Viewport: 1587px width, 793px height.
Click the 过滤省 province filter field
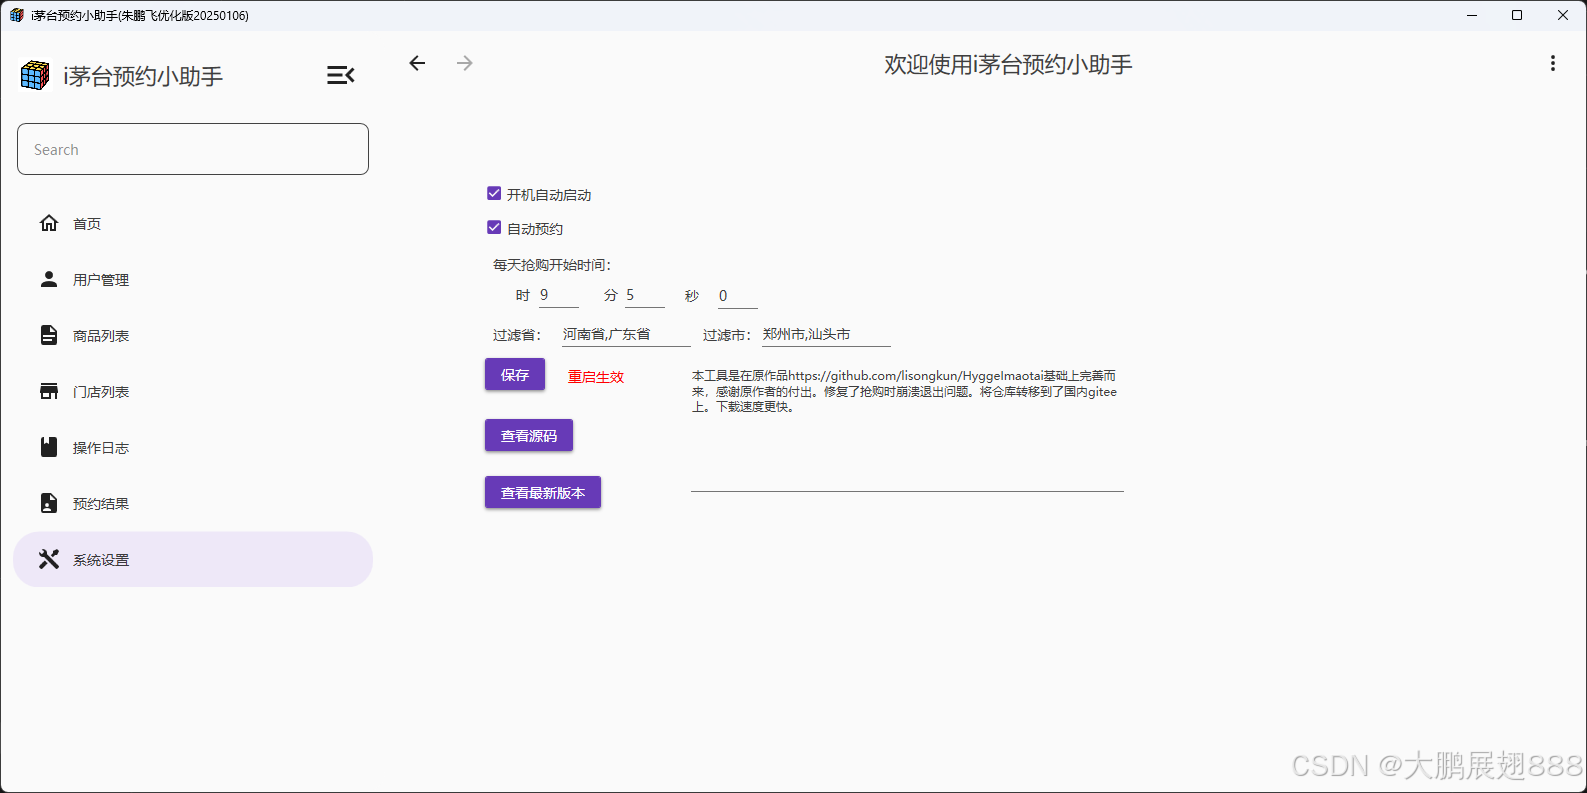[x=626, y=334]
